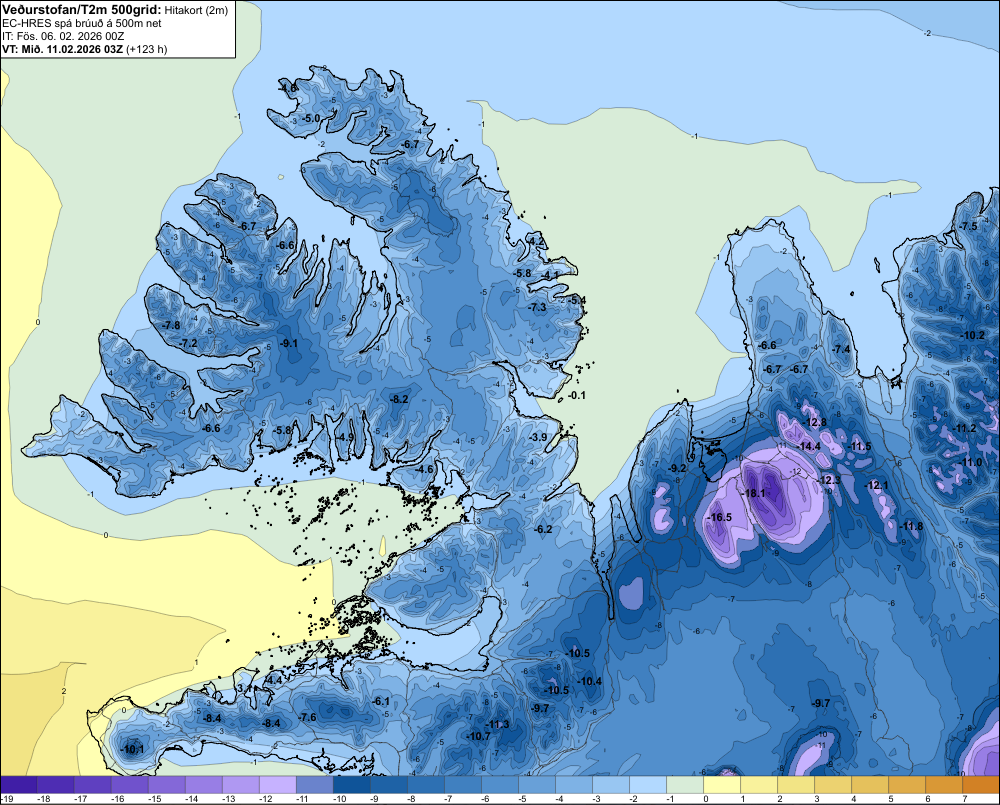Select the -4.2 temperature label
Screen dimensions: 1000x805
tap(537, 241)
